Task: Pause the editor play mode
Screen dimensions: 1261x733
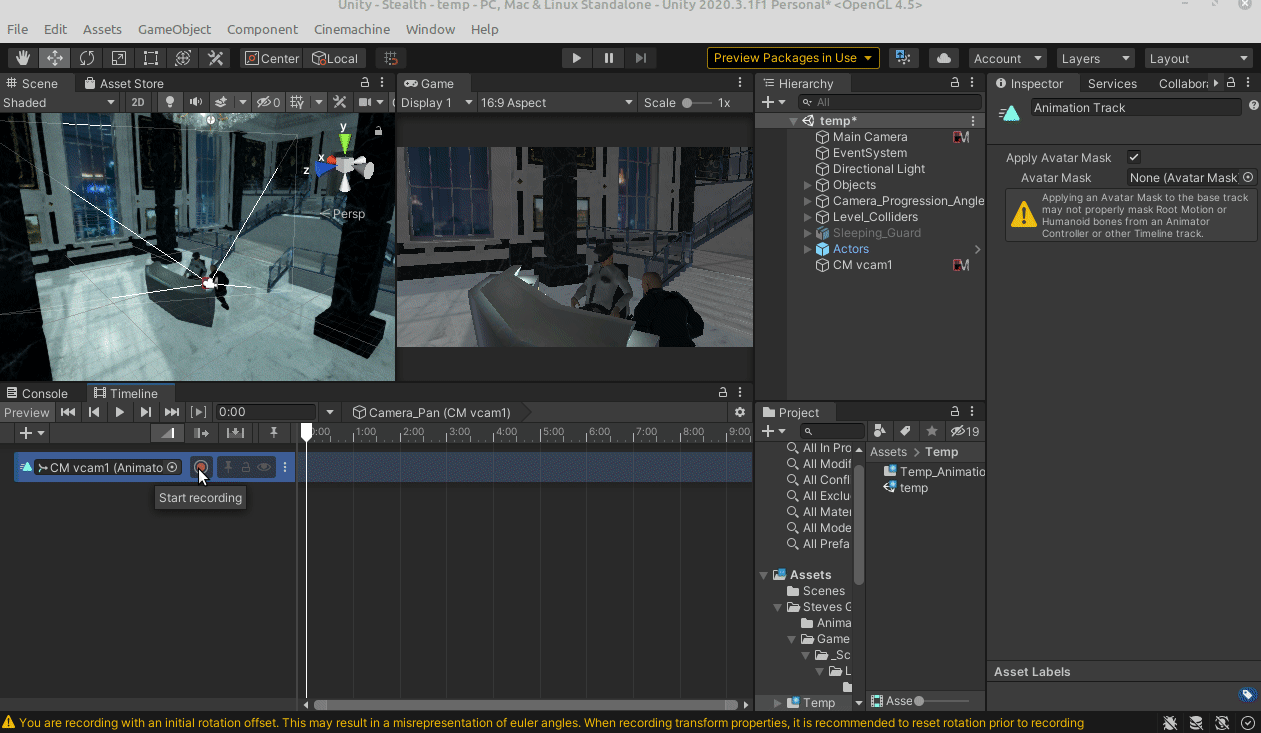Action: [x=608, y=58]
